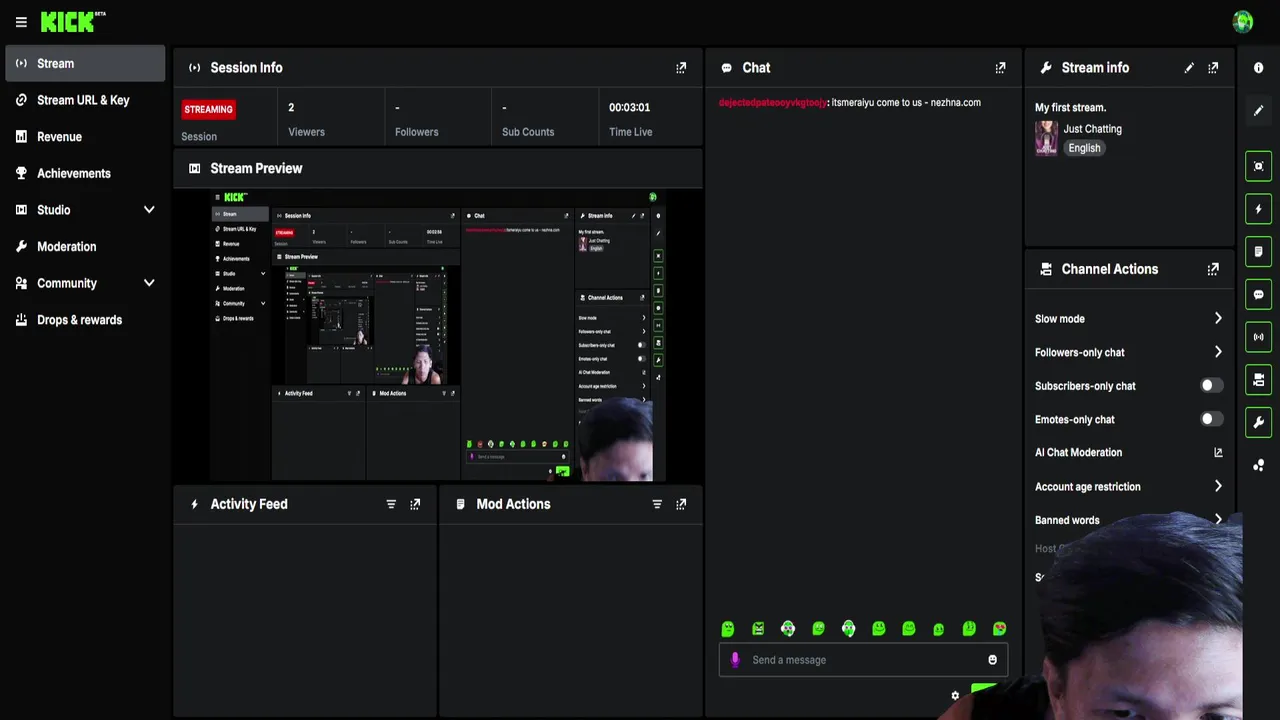Open AI Chat Moderation external link
The image size is (1280, 720).
(x=1218, y=453)
